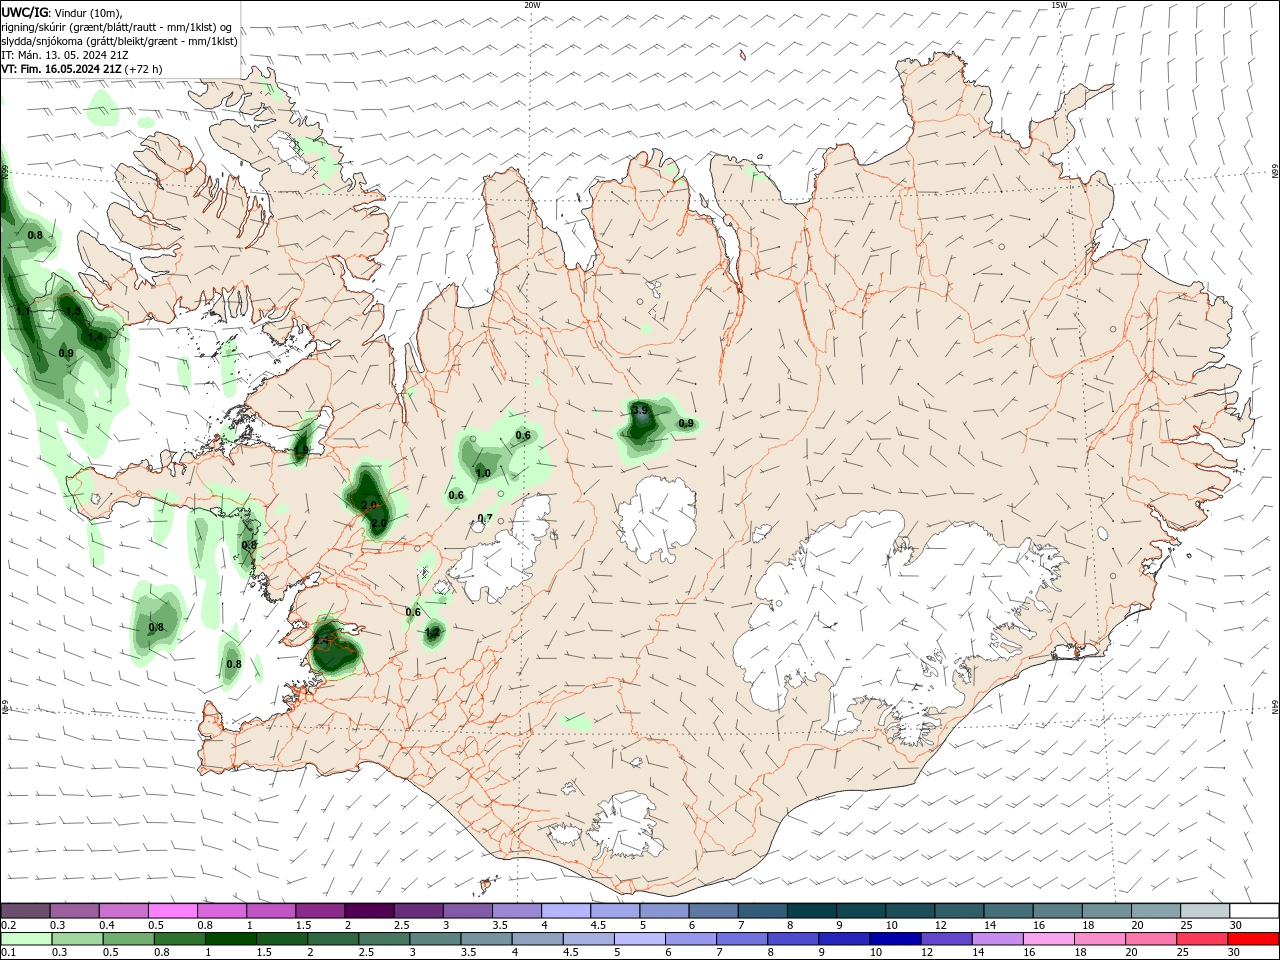Click the '66N' latitude label on right edge
Viewport: 1280px width, 960px height.
click(x=1275, y=172)
